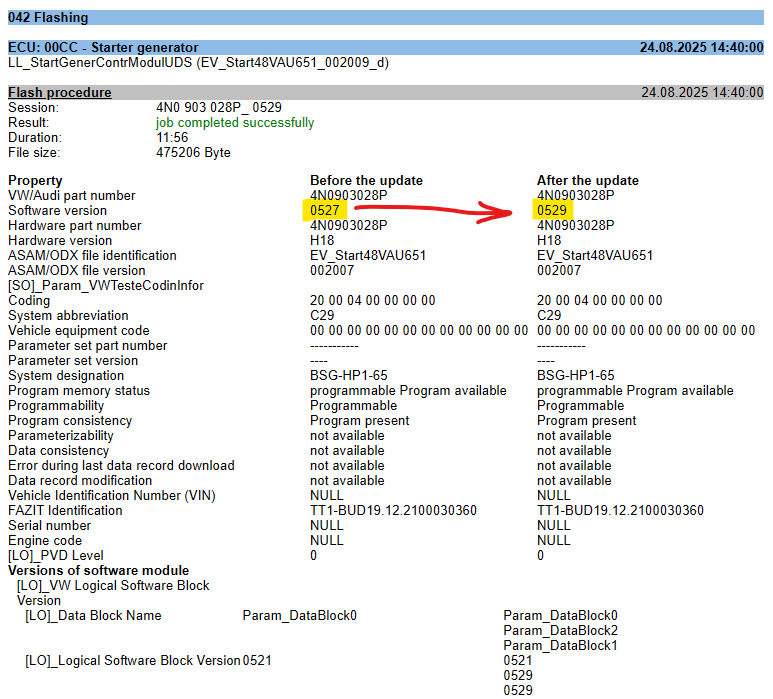Screen dimensions: 773x699
Task: Click '[LO]_Logical Software Block Version' label
Action: (x=133, y=661)
